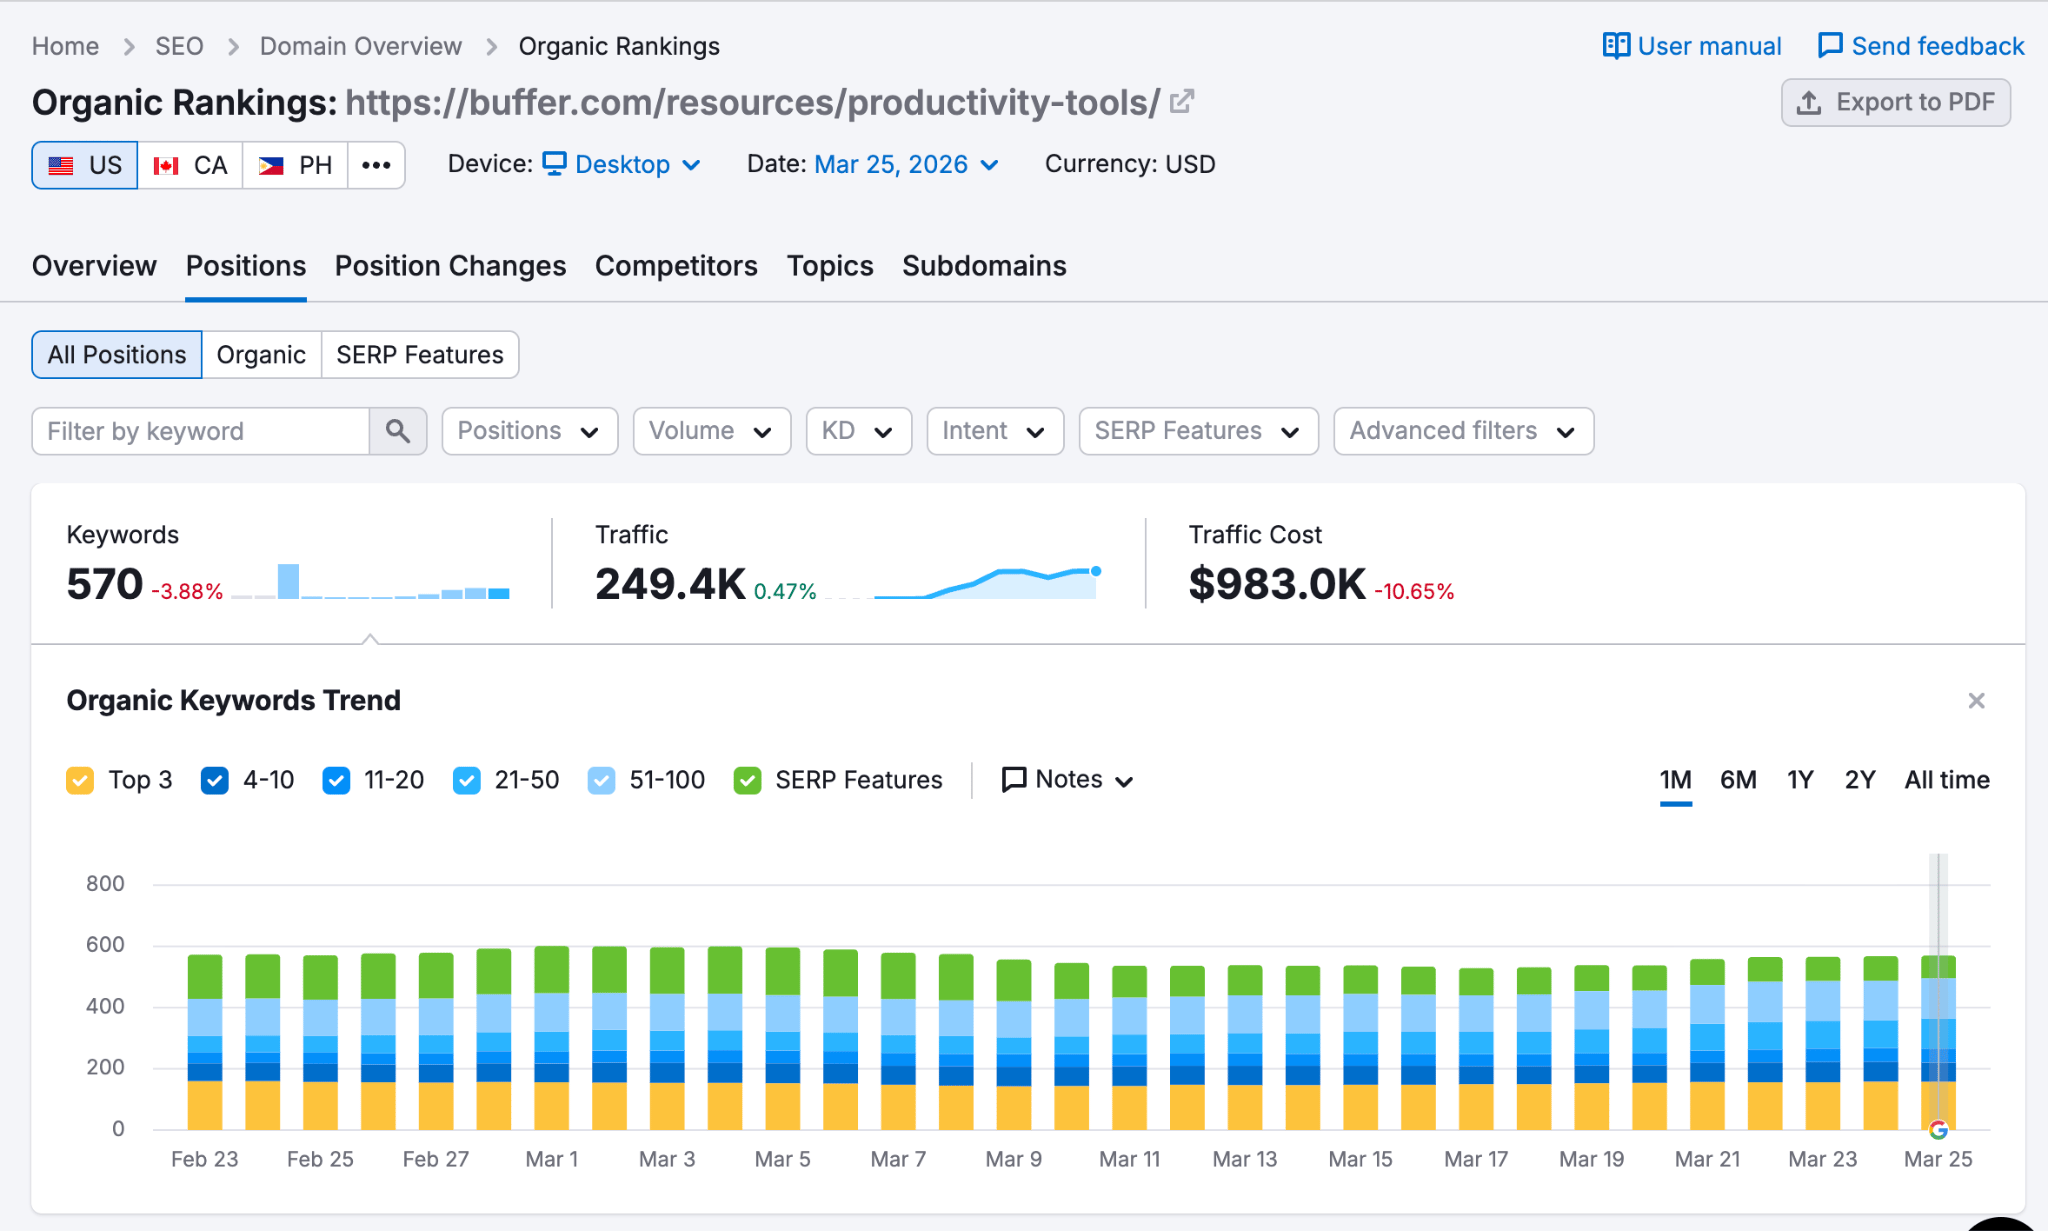
Task: Uncheck the Top 3 checkbox
Action: click(x=80, y=780)
